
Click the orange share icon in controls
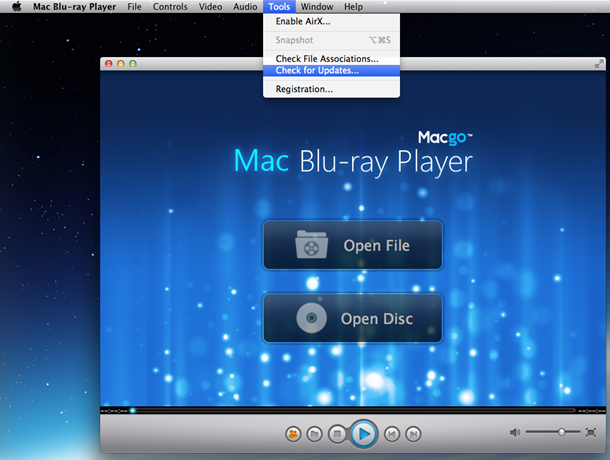pyautogui.click(x=293, y=434)
